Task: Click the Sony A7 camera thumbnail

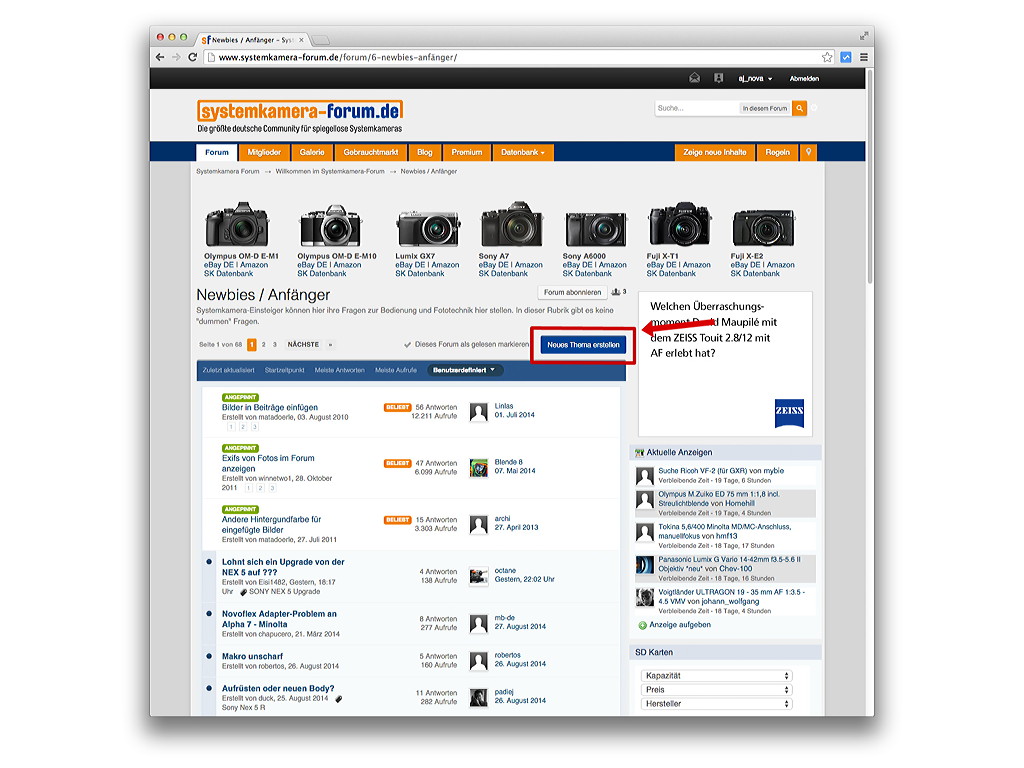Action: click(x=511, y=227)
